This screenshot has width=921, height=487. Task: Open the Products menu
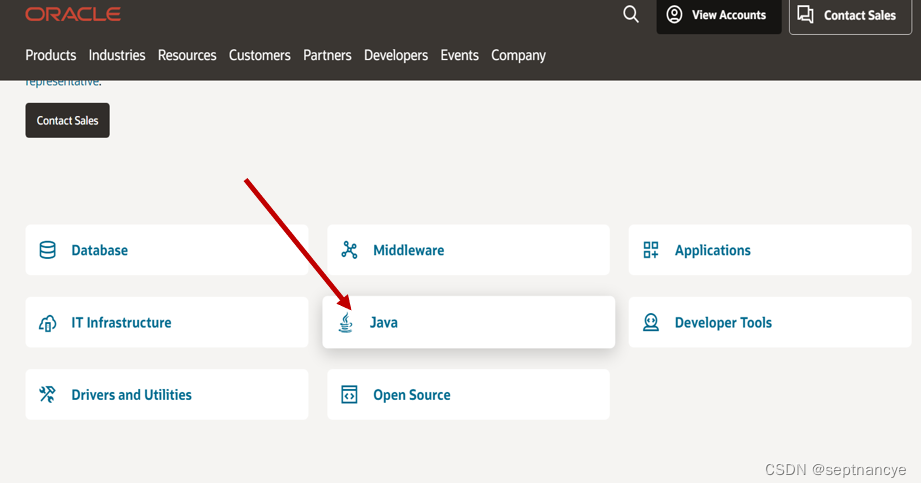tap(51, 55)
